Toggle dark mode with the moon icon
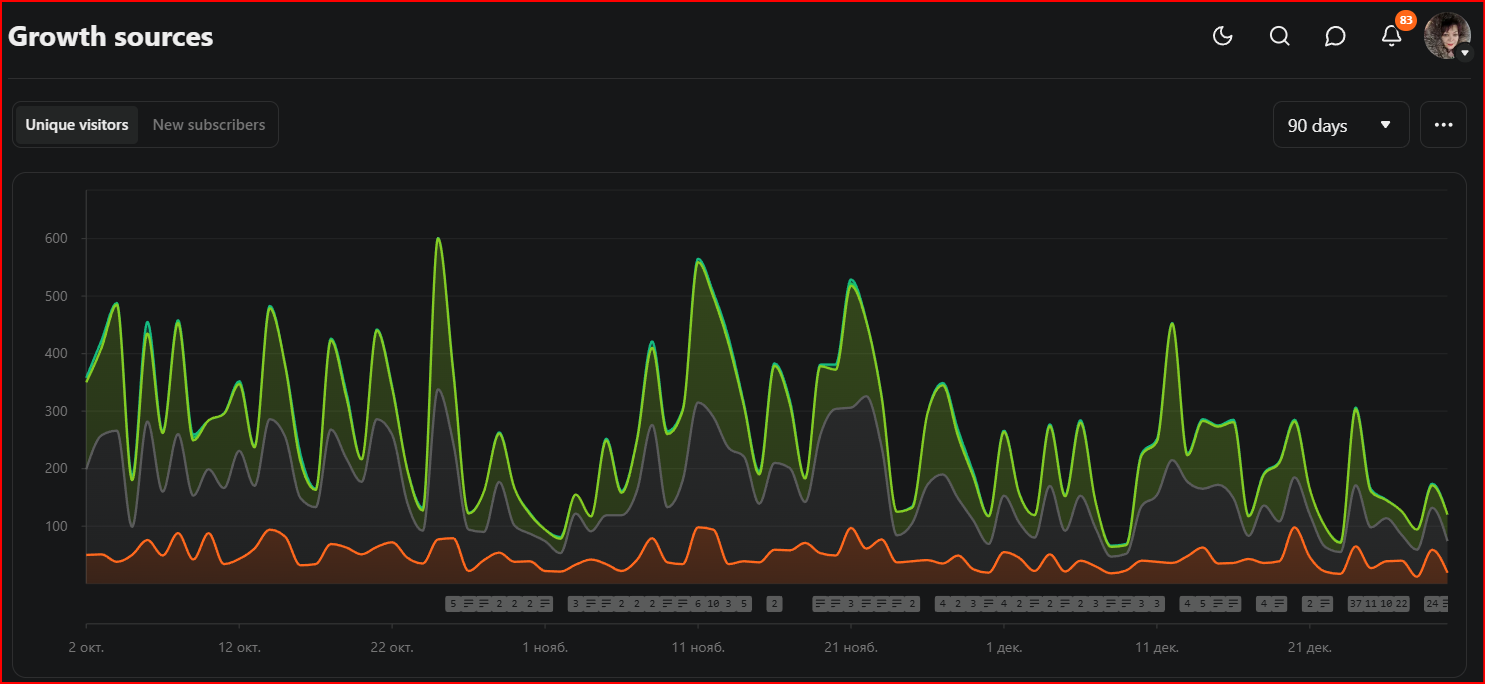 pos(1222,36)
